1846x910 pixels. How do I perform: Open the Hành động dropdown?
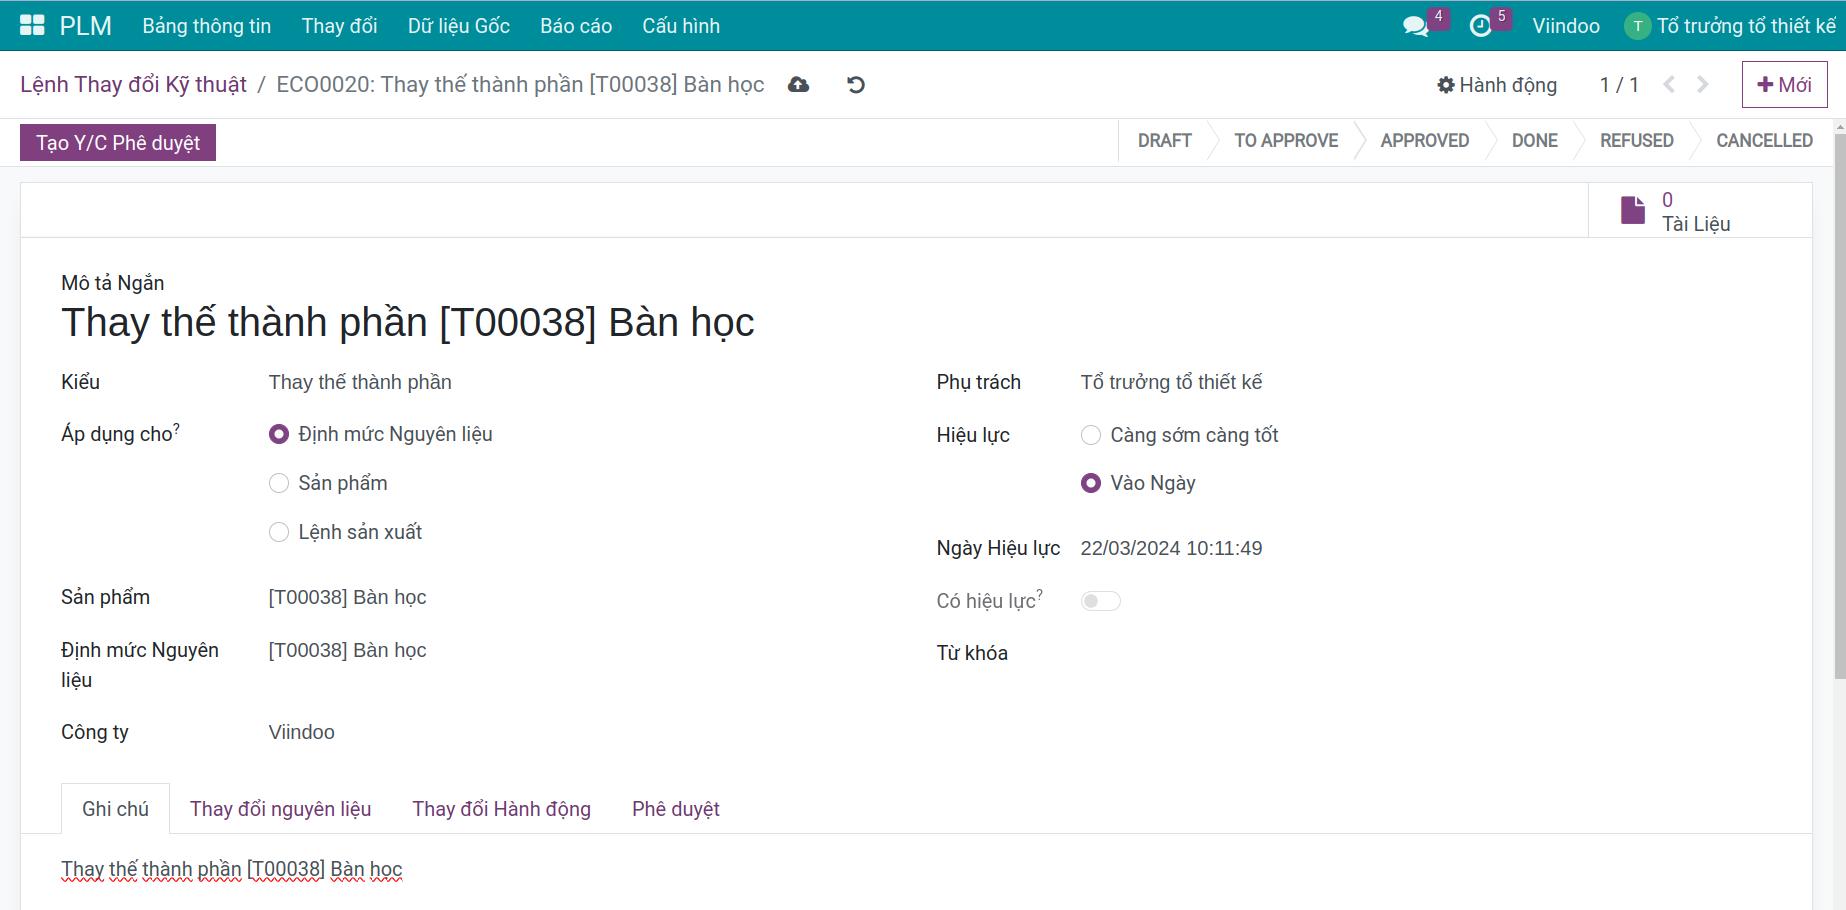tap(1497, 85)
